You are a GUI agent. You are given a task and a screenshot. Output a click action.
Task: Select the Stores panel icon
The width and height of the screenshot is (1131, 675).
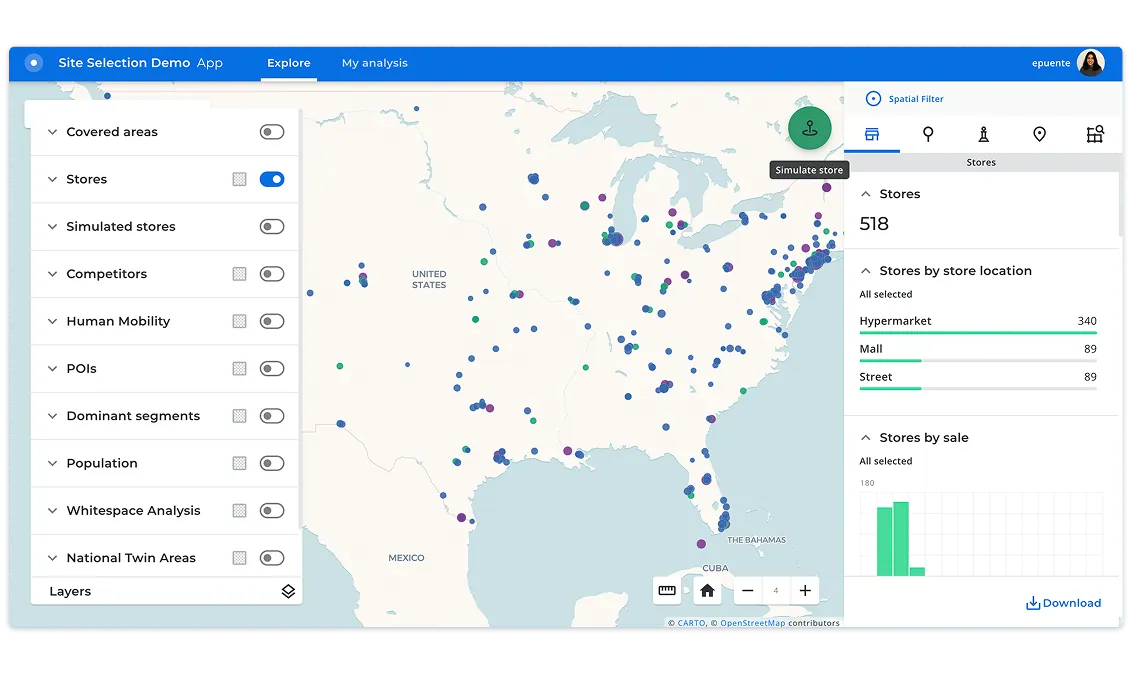[872, 134]
